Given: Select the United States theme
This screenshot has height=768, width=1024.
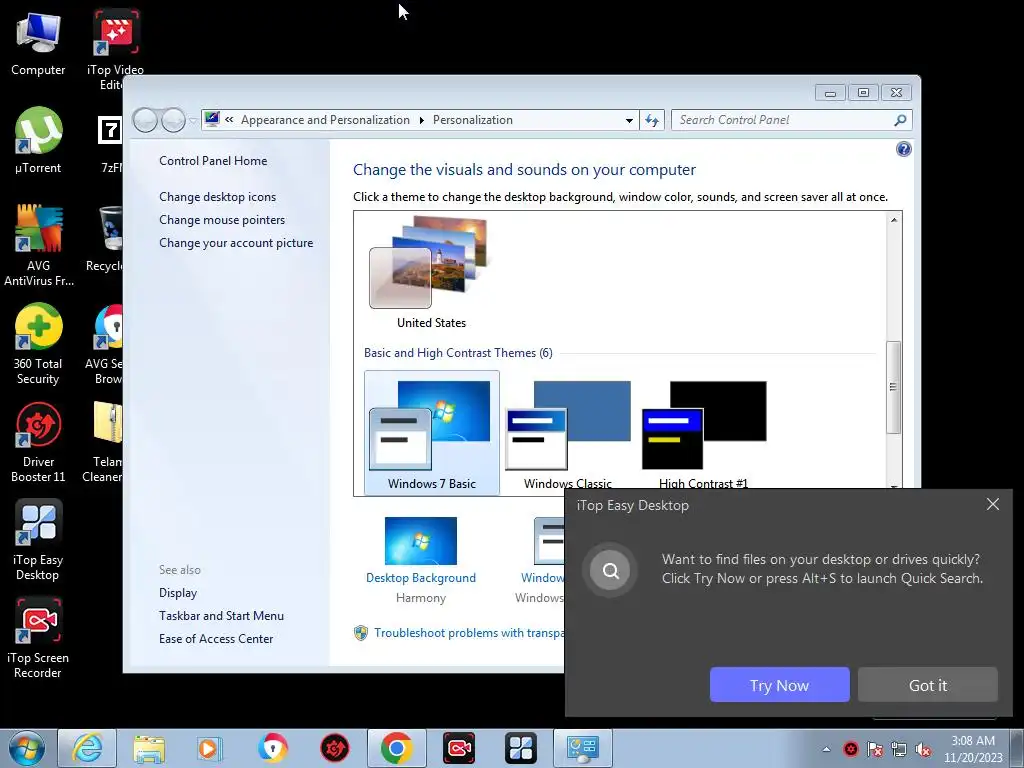Looking at the screenshot, I should tap(431, 272).
